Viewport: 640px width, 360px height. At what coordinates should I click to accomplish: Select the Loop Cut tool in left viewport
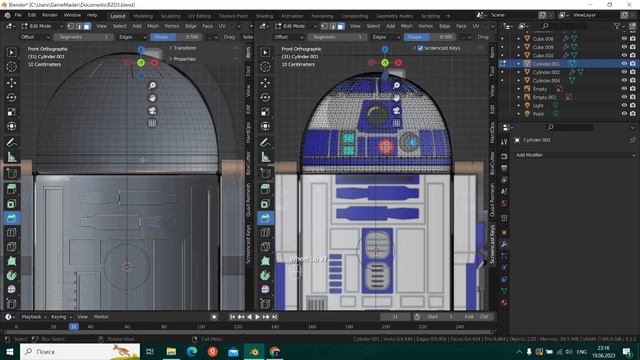11,233
